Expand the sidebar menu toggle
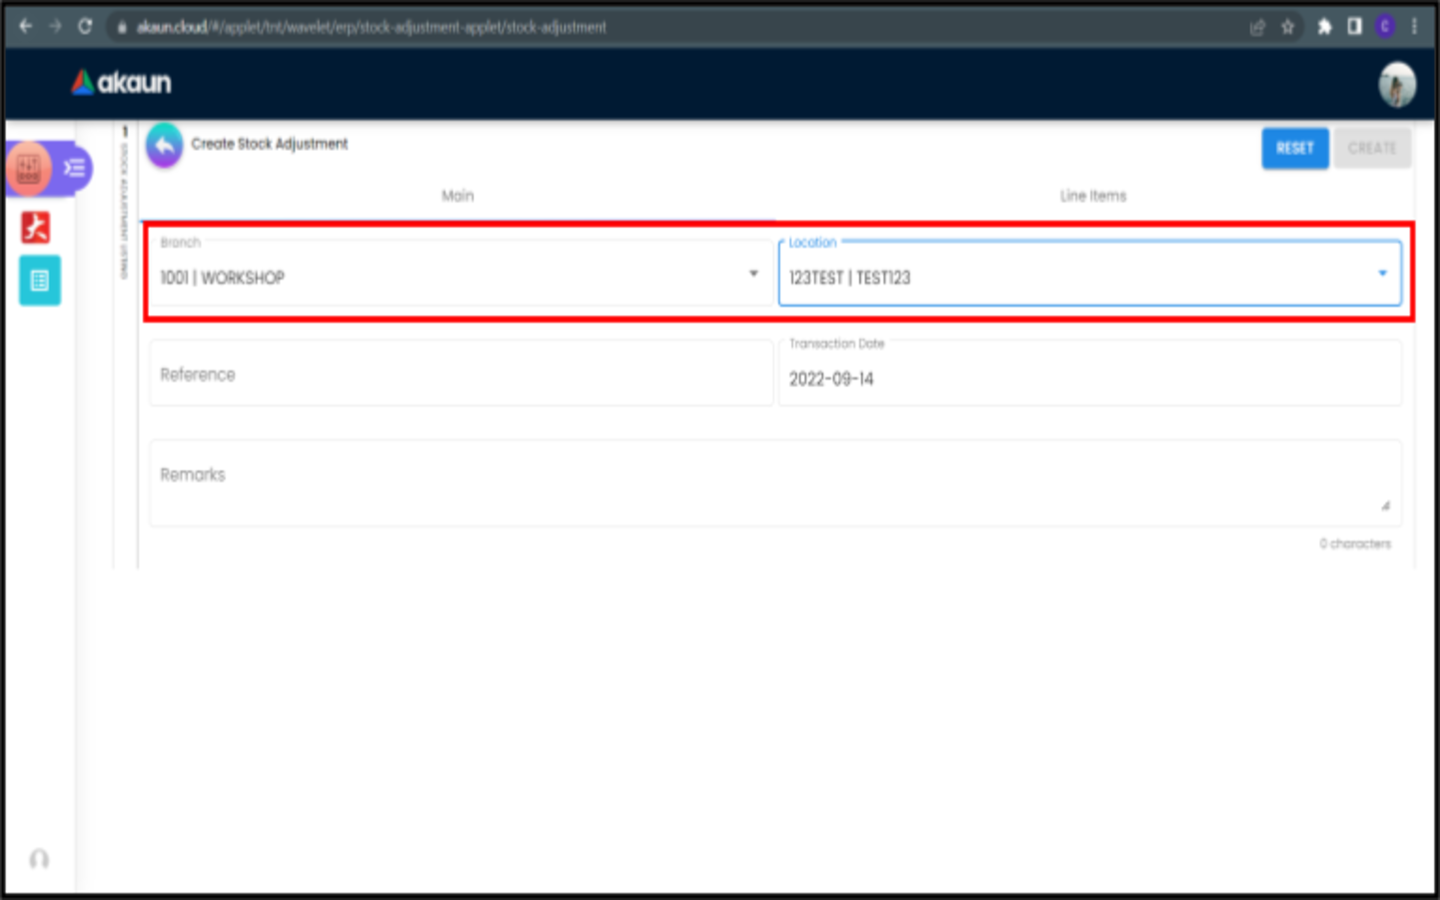1440x900 pixels. (74, 168)
